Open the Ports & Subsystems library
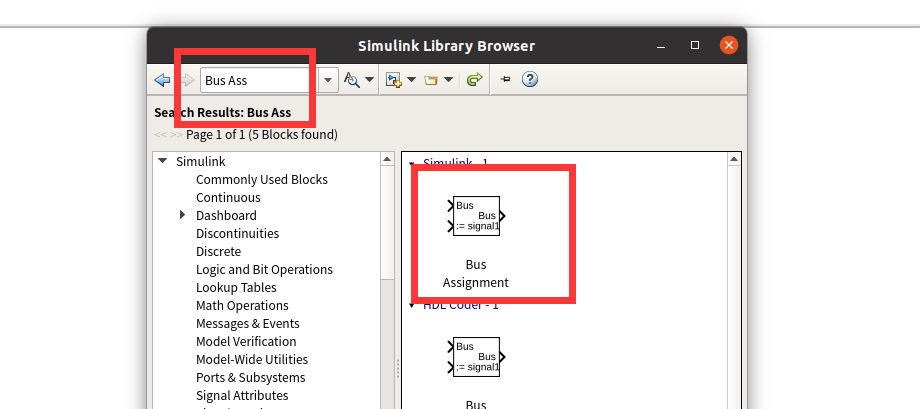The height and width of the screenshot is (409, 920). [x=251, y=378]
